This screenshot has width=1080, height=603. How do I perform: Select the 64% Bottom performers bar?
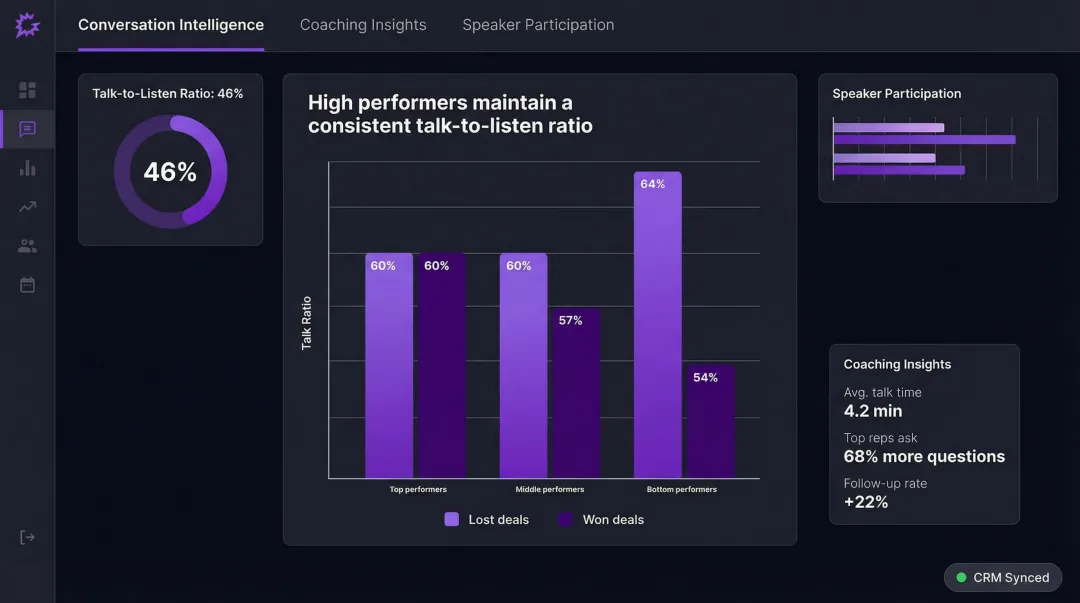click(657, 320)
